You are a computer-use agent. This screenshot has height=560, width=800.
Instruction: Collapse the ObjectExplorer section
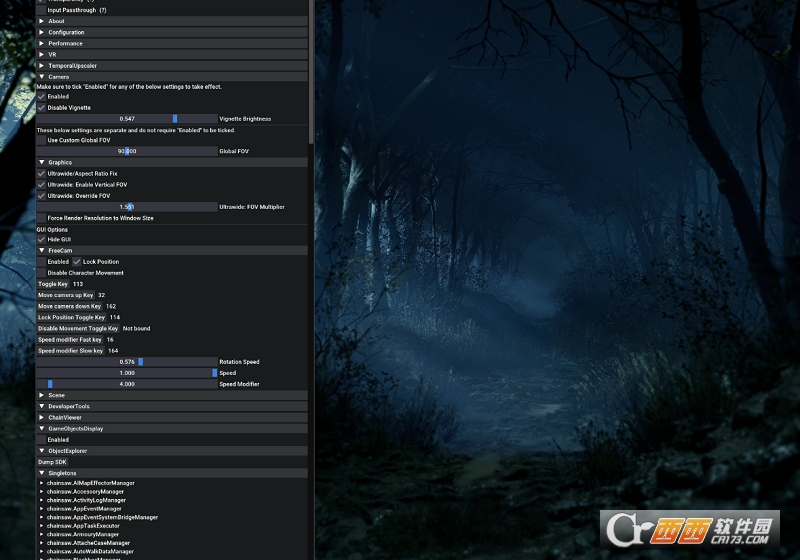172,451
